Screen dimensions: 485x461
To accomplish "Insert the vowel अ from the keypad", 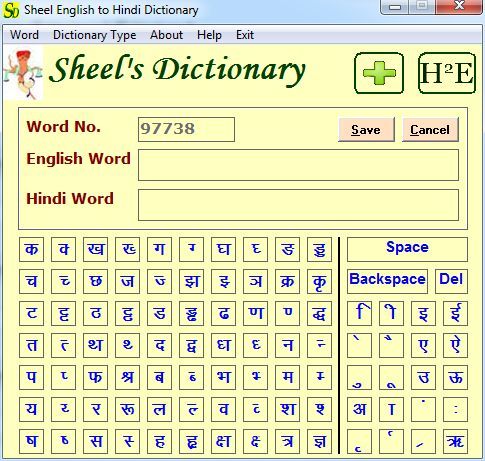I will (x=359, y=409).
